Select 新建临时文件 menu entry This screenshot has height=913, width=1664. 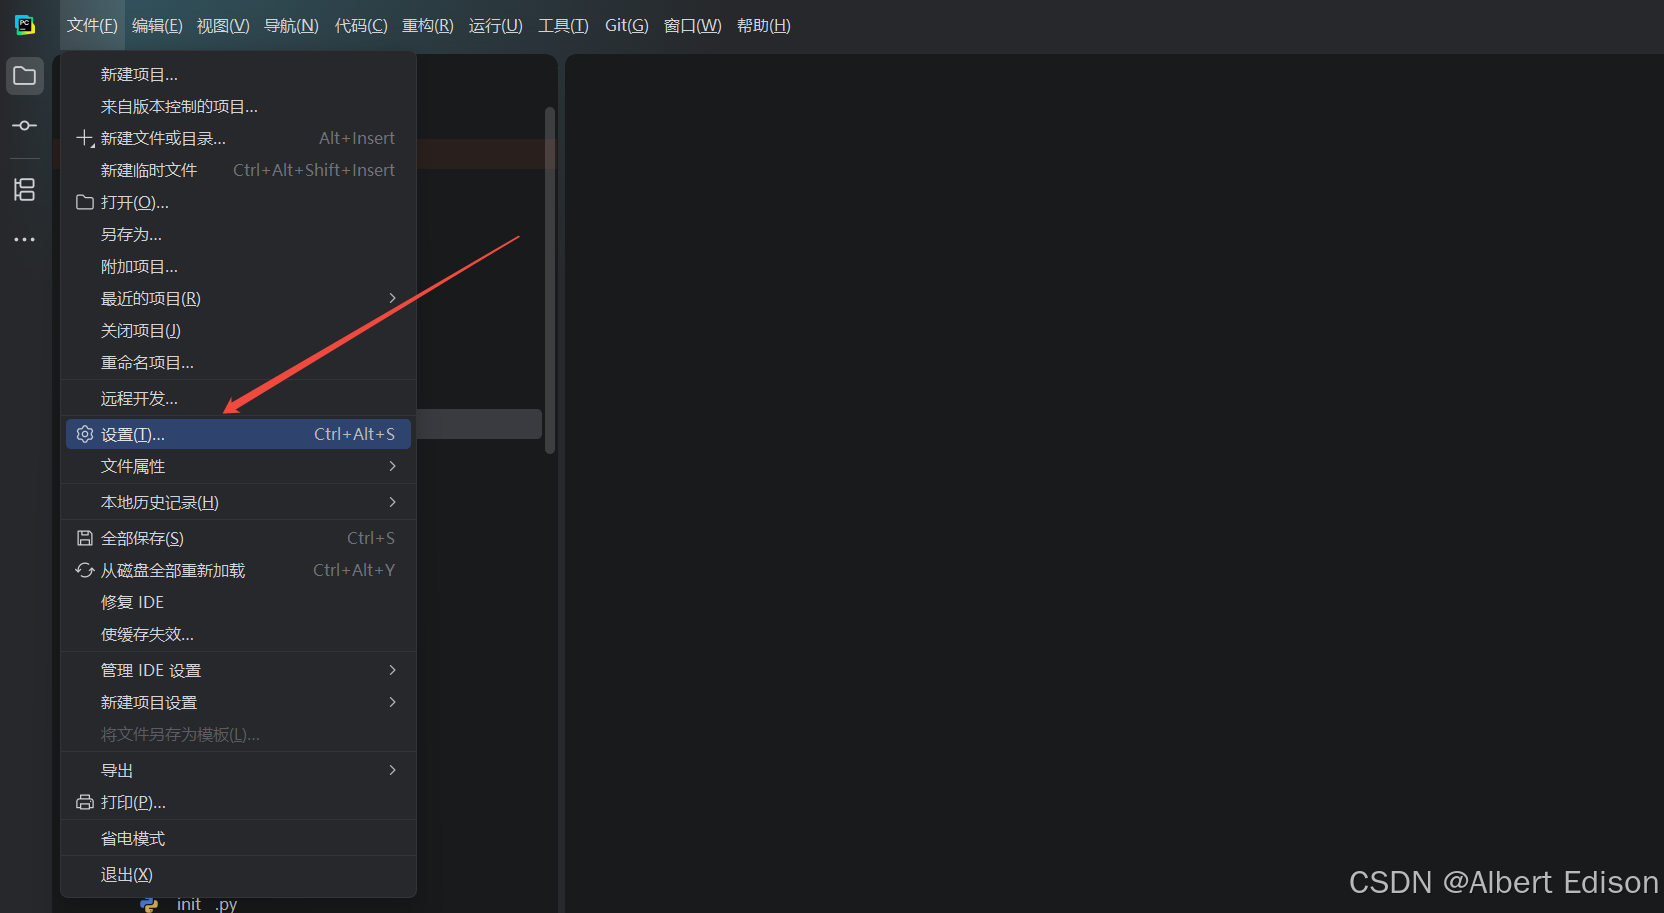coord(238,170)
